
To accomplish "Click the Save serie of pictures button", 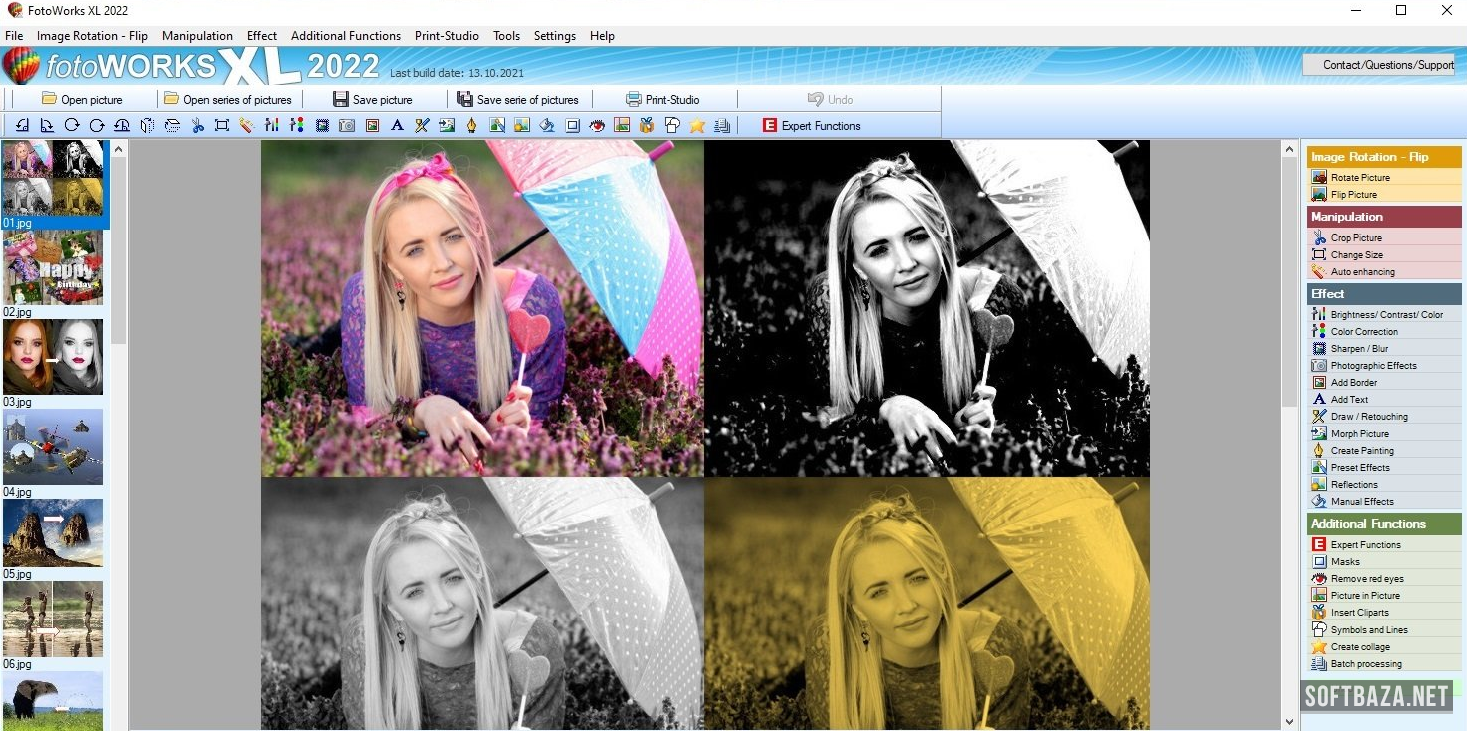I will (518, 100).
